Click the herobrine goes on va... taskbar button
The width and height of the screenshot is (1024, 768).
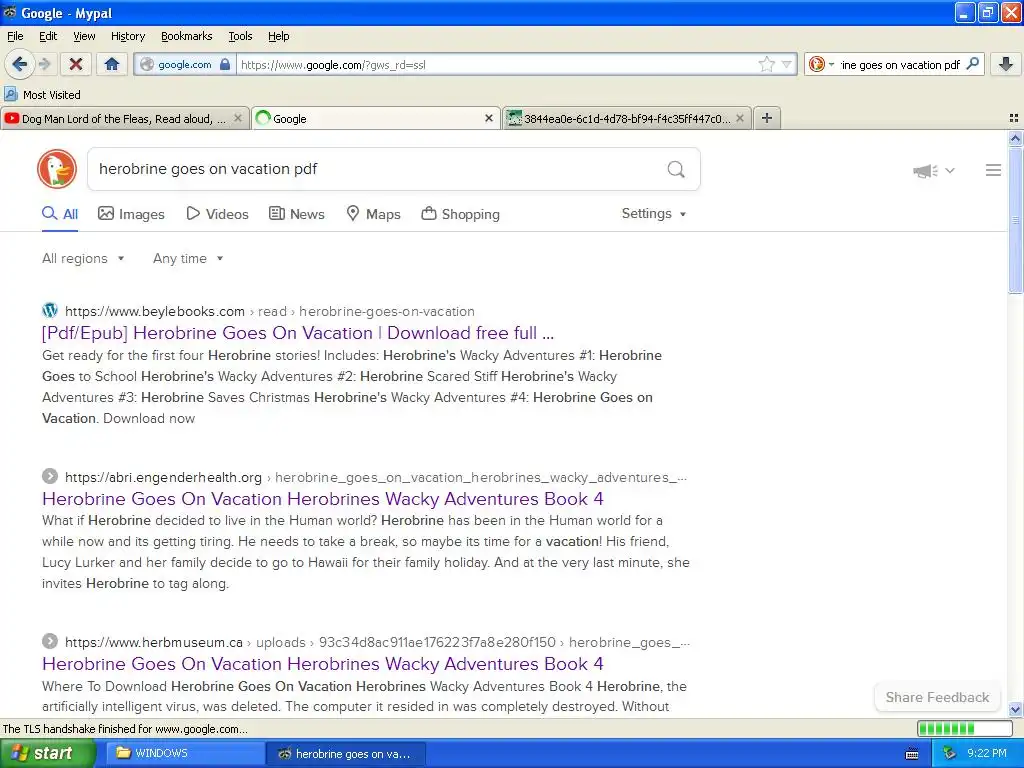pos(346,753)
